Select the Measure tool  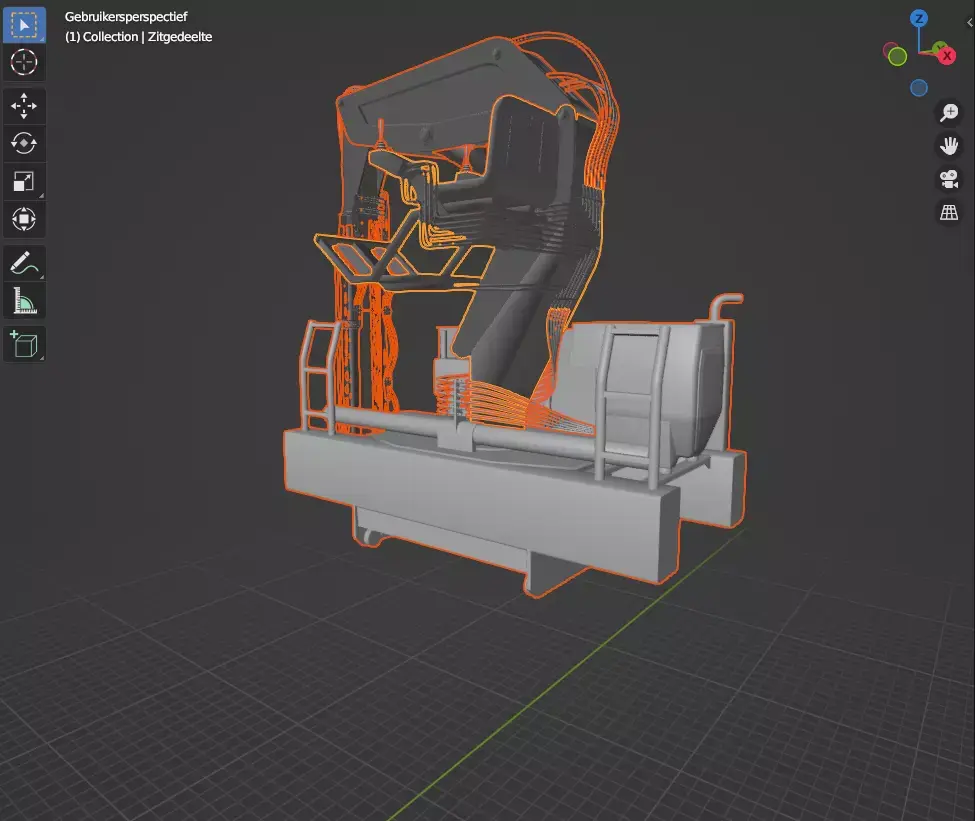click(x=24, y=301)
